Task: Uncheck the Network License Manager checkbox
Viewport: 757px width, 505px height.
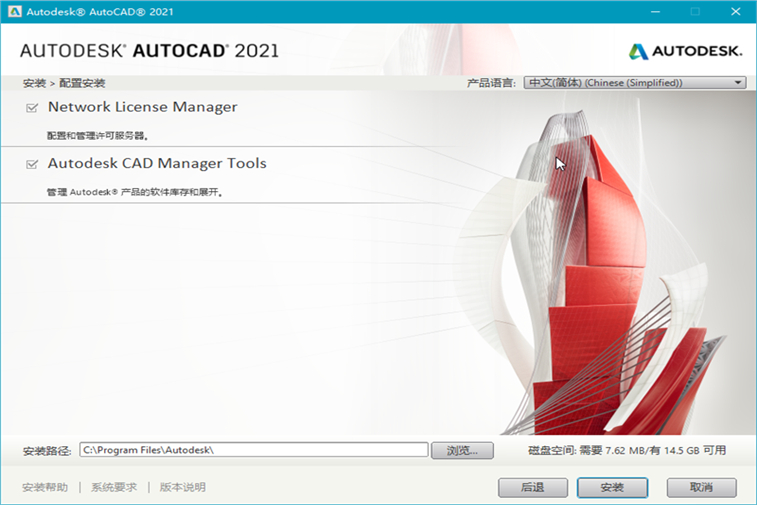Action: click(x=32, y=108)
